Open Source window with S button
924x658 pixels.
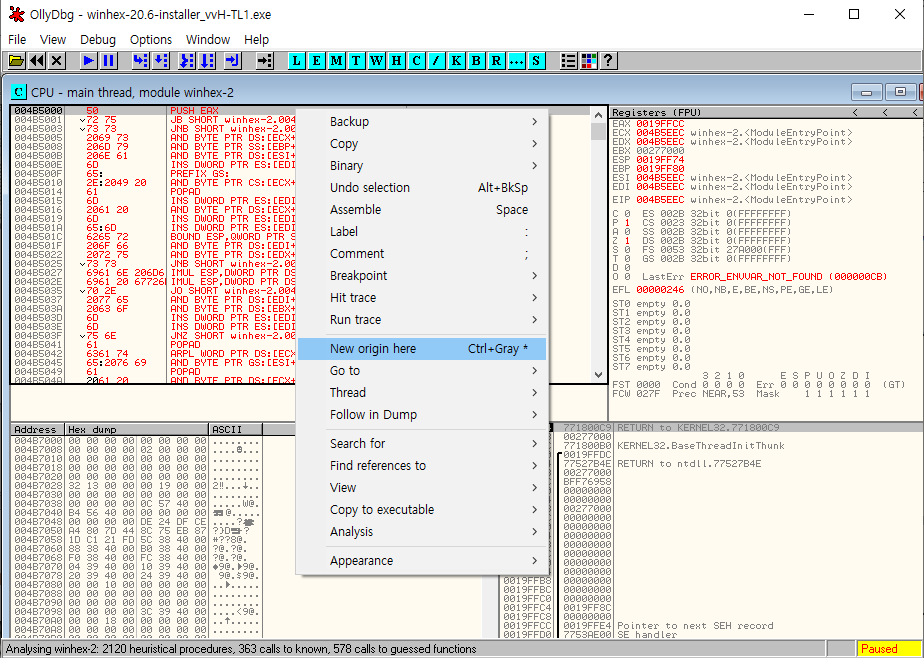click(x=536, y=60)
